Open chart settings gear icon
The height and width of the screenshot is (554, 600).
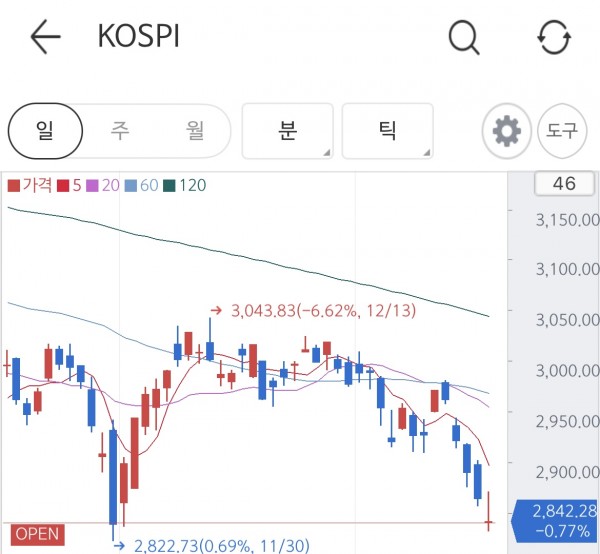[507, 131]
